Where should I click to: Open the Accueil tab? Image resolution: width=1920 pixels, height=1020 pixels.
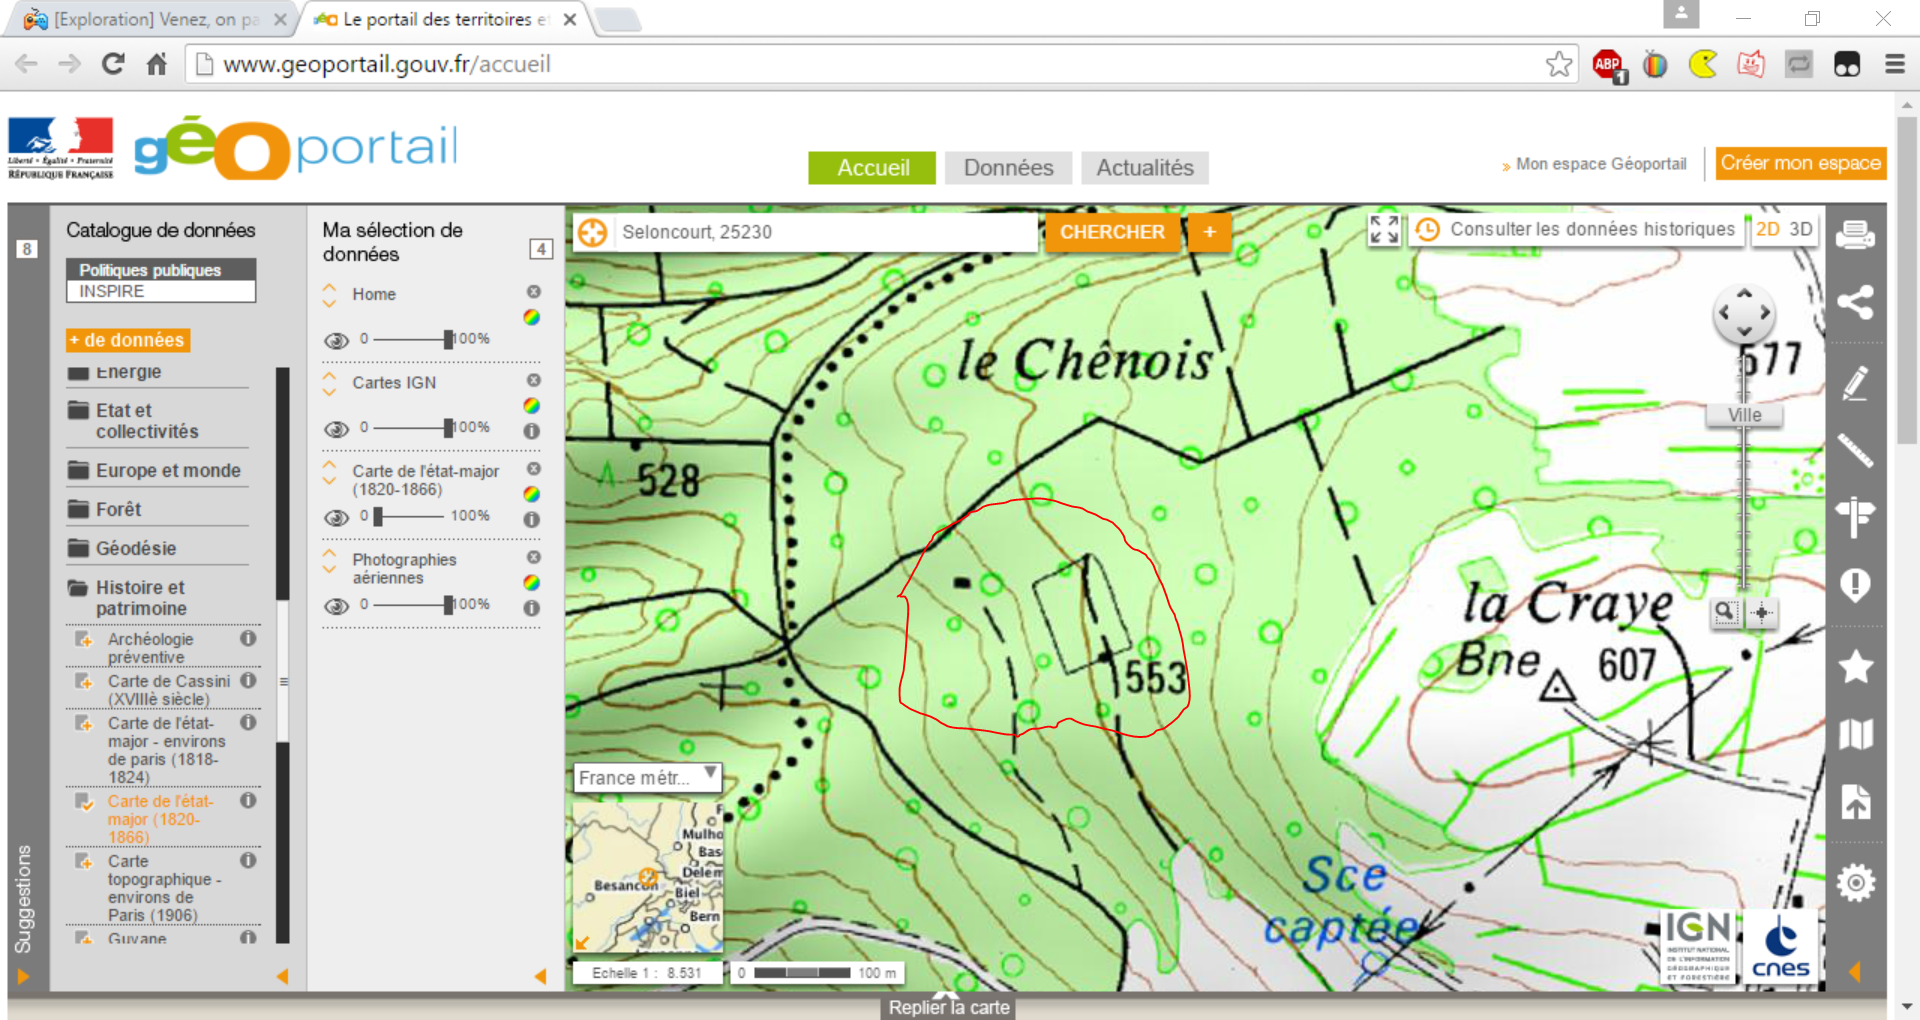pyautogui.click(x=872, y=168)
